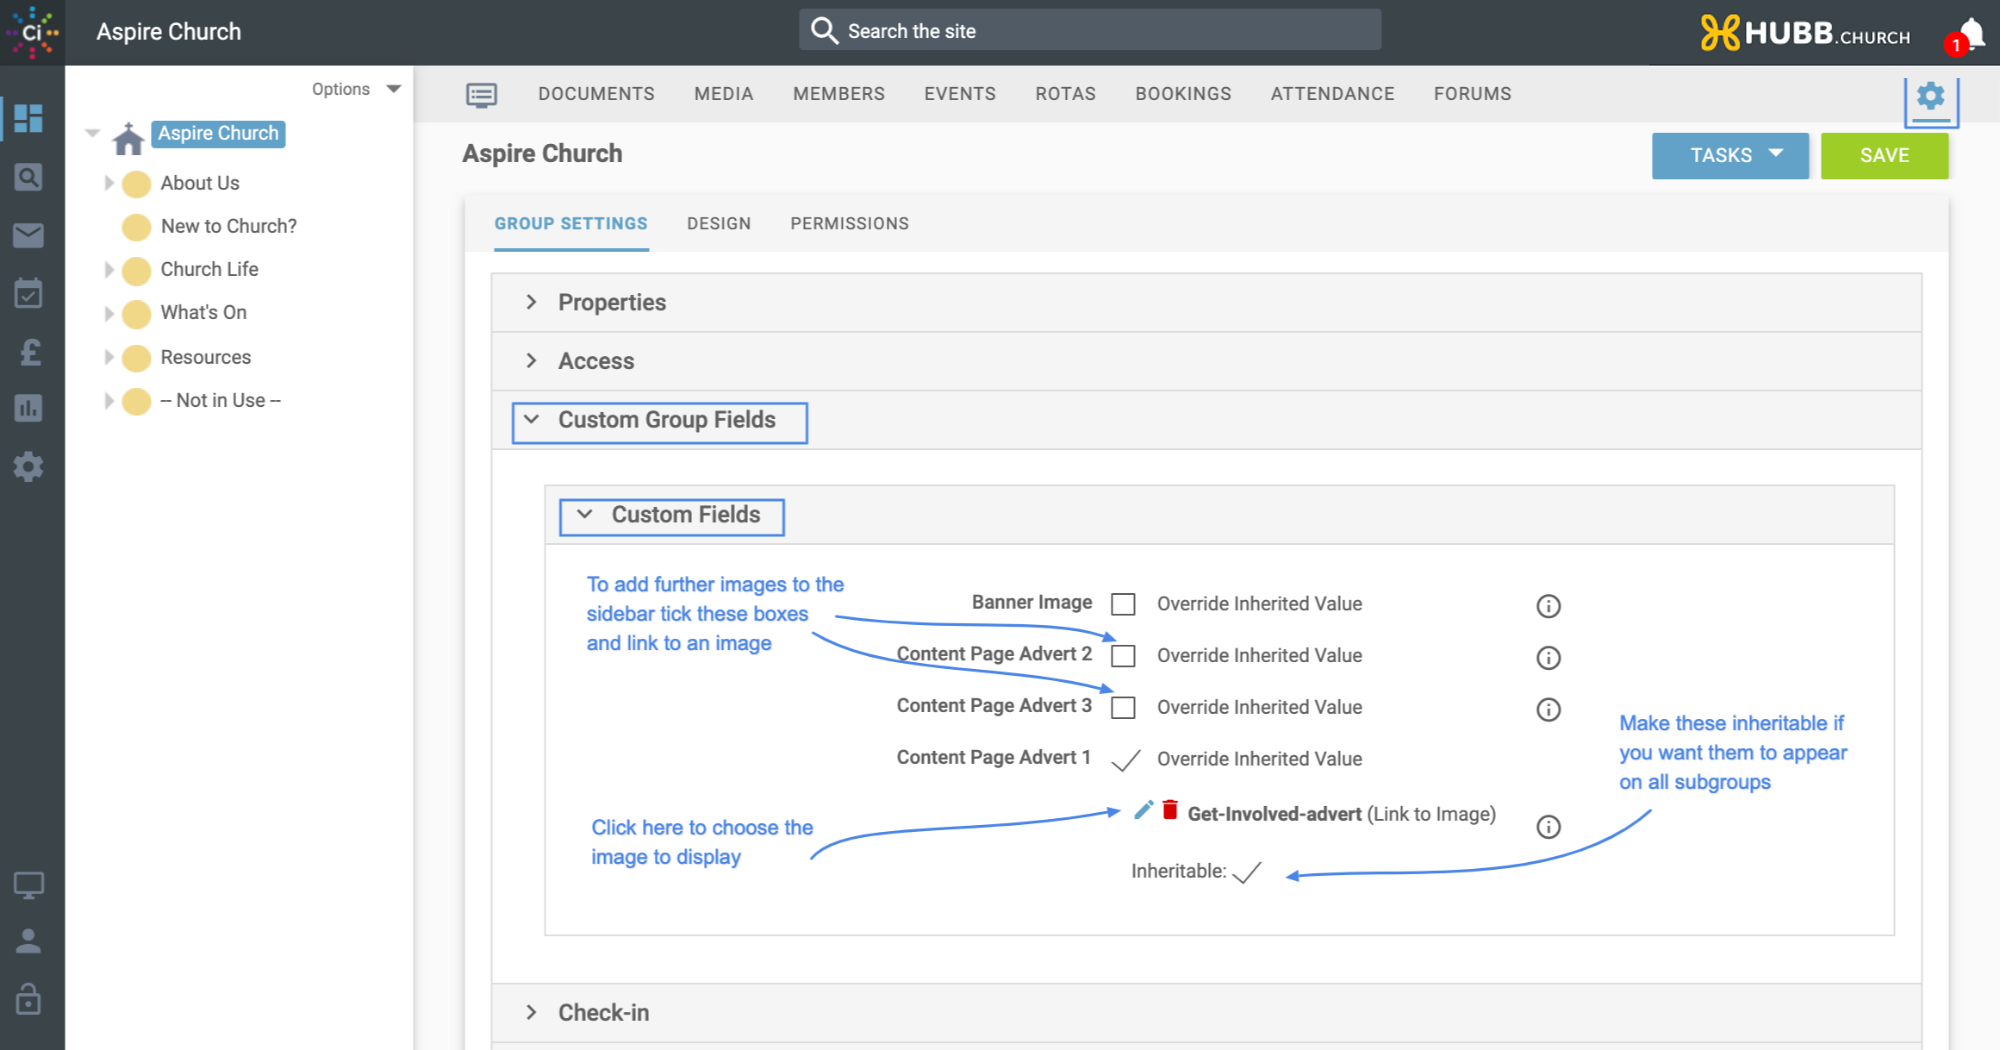Expand the Resources tree node

coord(109,357)
